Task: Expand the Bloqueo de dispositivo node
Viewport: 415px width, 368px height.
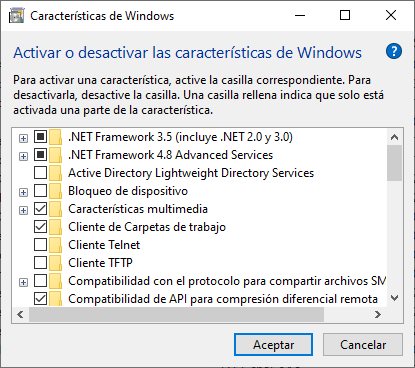Action: click(23, 192)
